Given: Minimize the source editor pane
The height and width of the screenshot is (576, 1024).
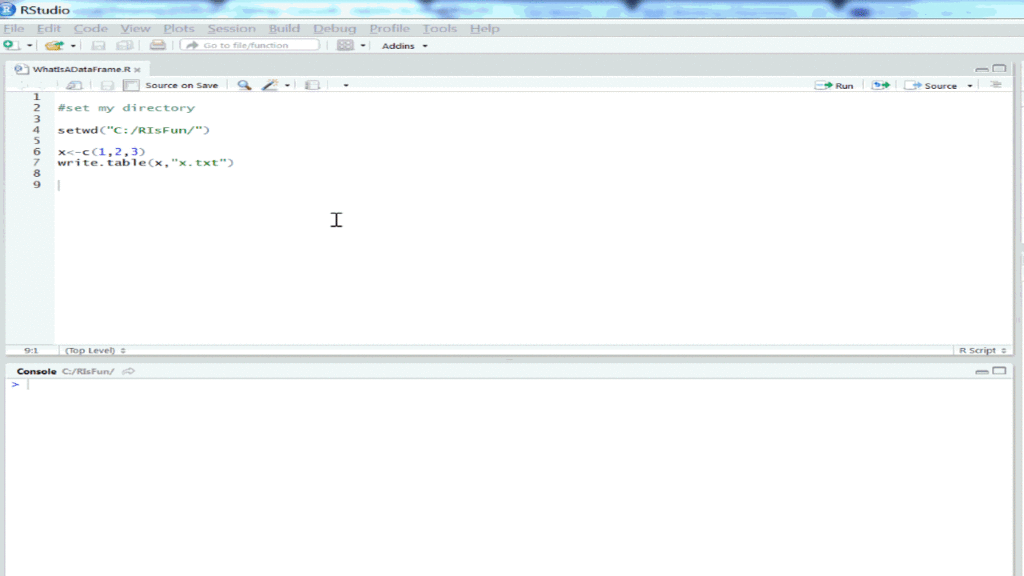Looking at the screenshot, I should (982, 69).
